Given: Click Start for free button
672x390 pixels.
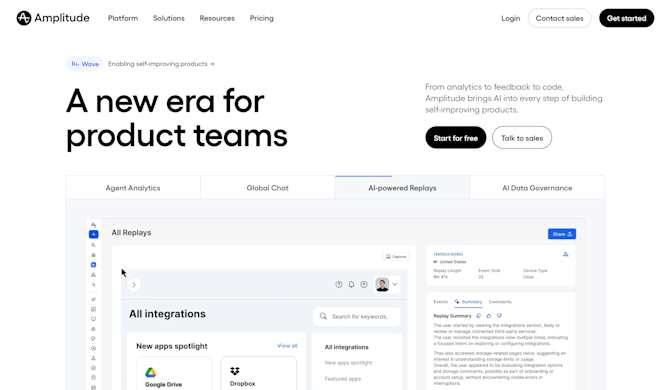Looking at the screenshot, I should point(456,138).
